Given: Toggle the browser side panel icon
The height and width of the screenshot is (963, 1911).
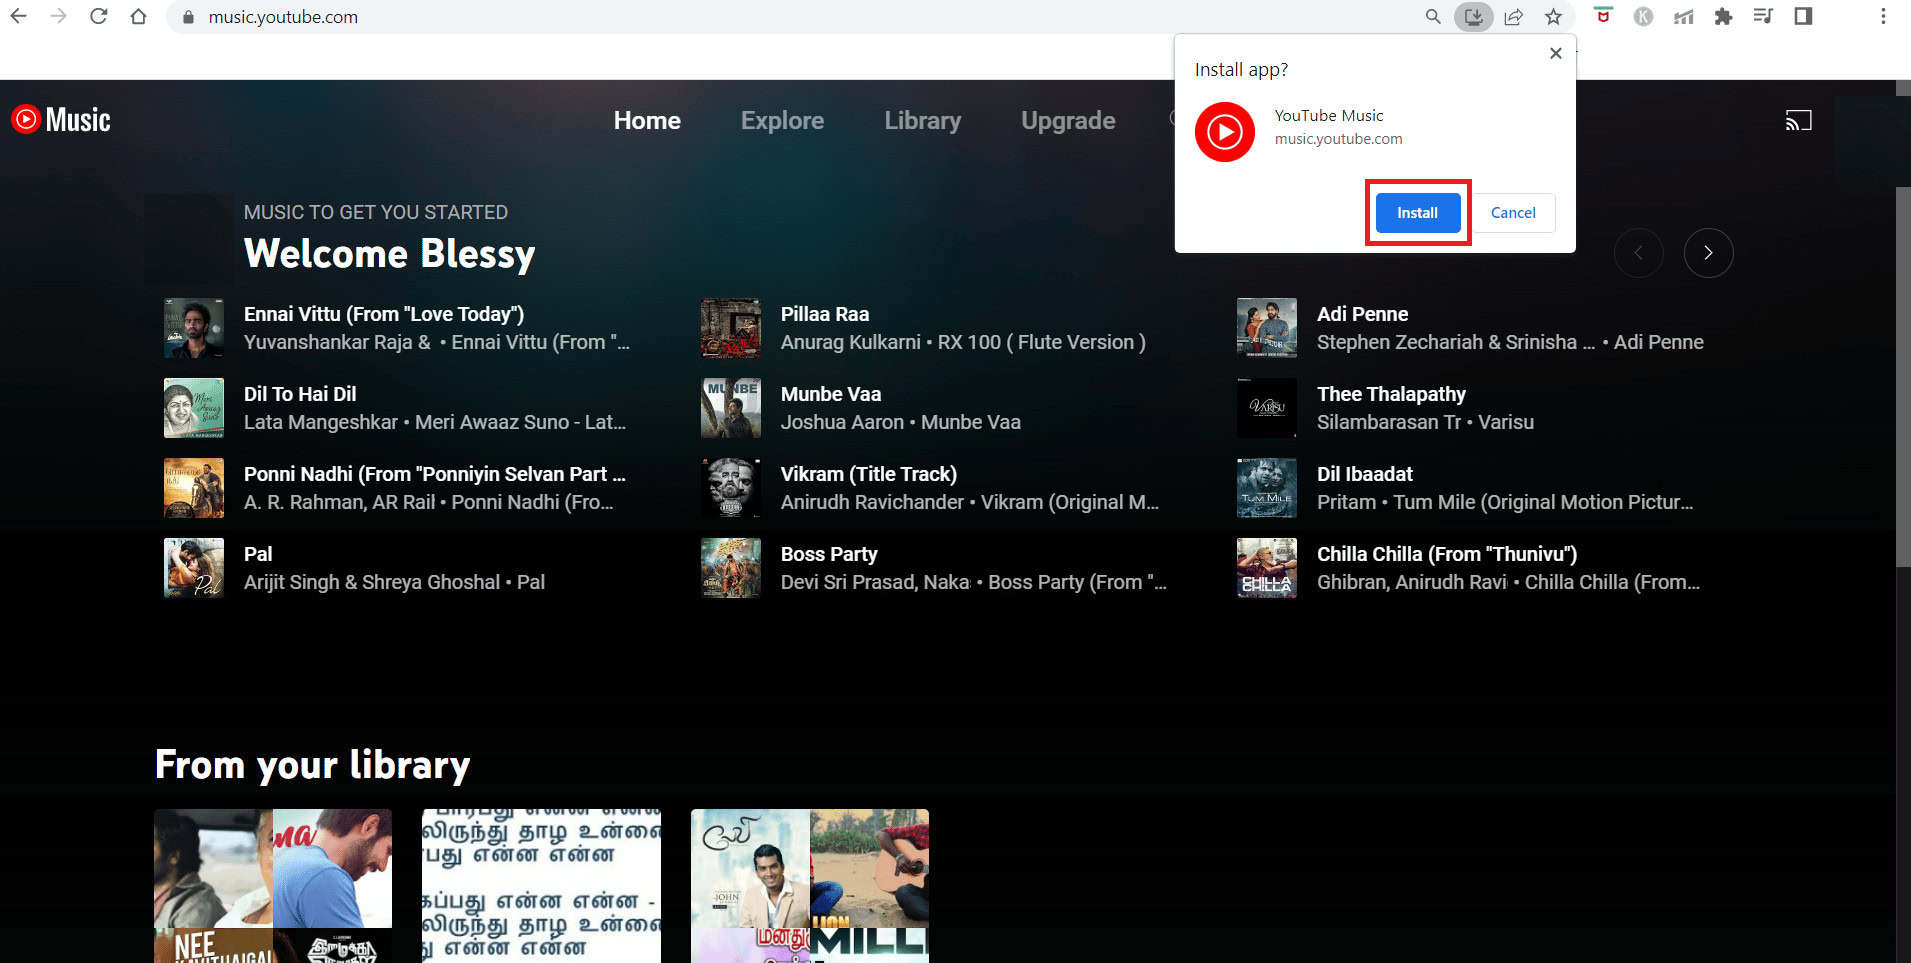Looking at the screenshot, I should (x=1803, y=16).
